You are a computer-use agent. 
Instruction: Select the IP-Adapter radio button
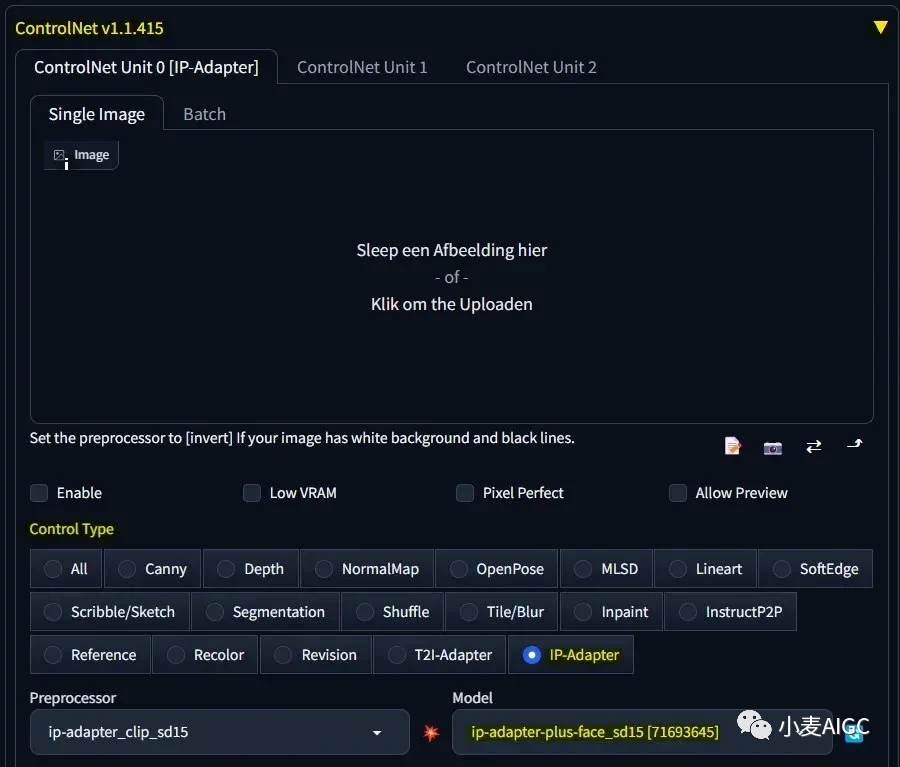click(x=532, y=654)
